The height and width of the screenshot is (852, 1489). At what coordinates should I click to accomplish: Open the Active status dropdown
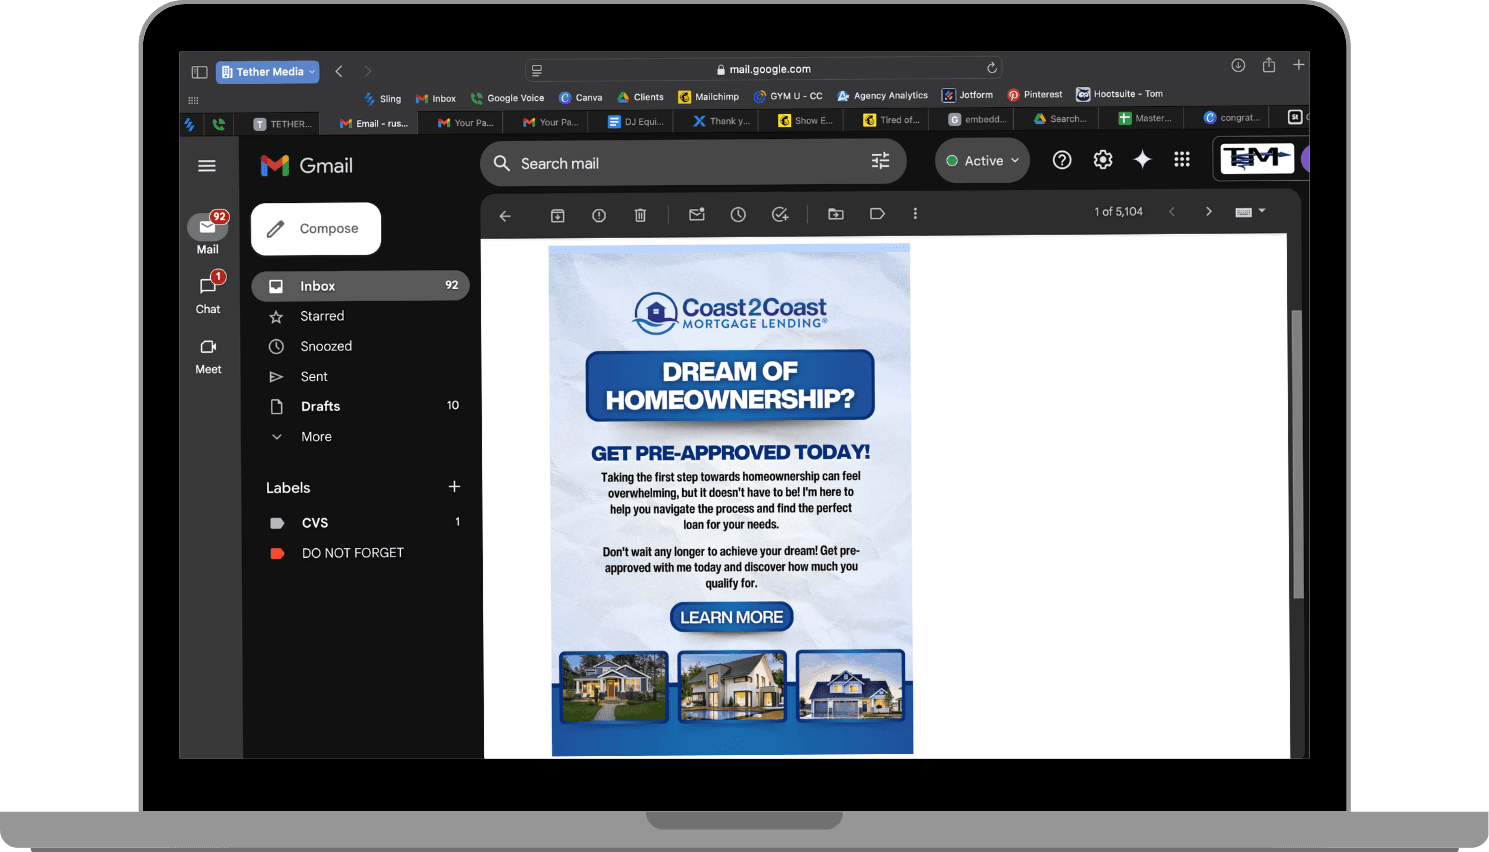[x=982, y=161]
